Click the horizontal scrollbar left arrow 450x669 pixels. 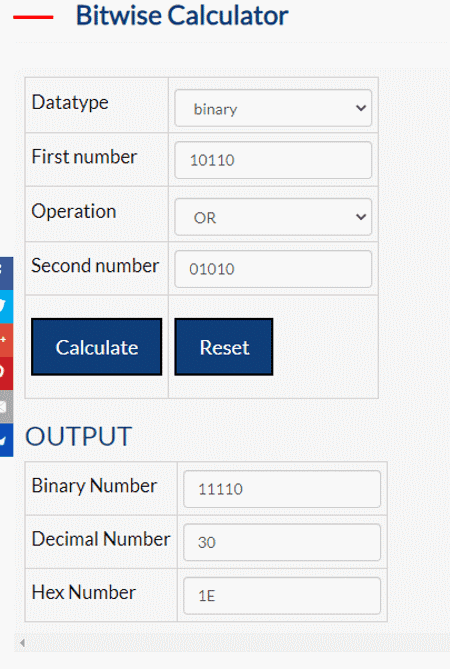pos(22,643)
